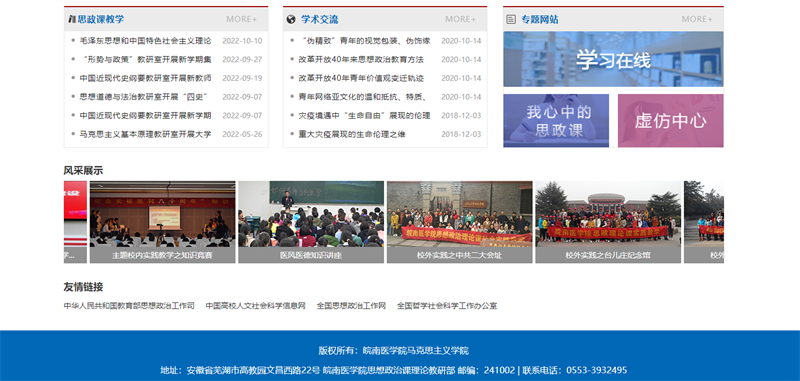Image resolution: width=800 pixels, height=381 pixels.
Task: Visit 全国哲学社会科学工作办公室 link
Action: 447,306
